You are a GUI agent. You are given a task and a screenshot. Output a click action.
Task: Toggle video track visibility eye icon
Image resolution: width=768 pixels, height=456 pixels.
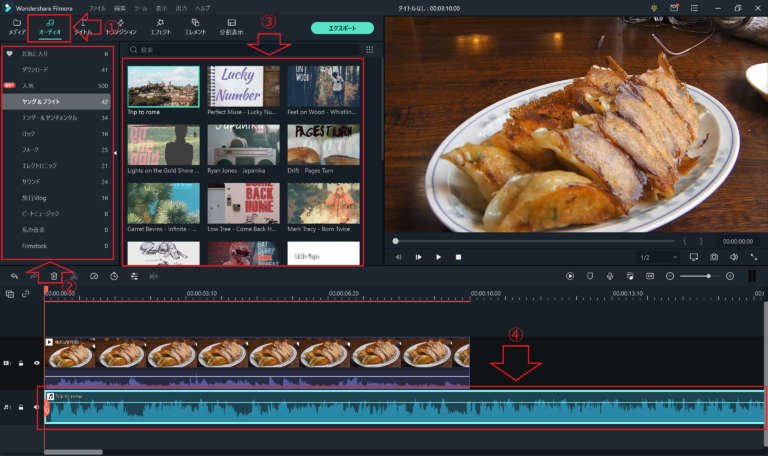point(37,363)
